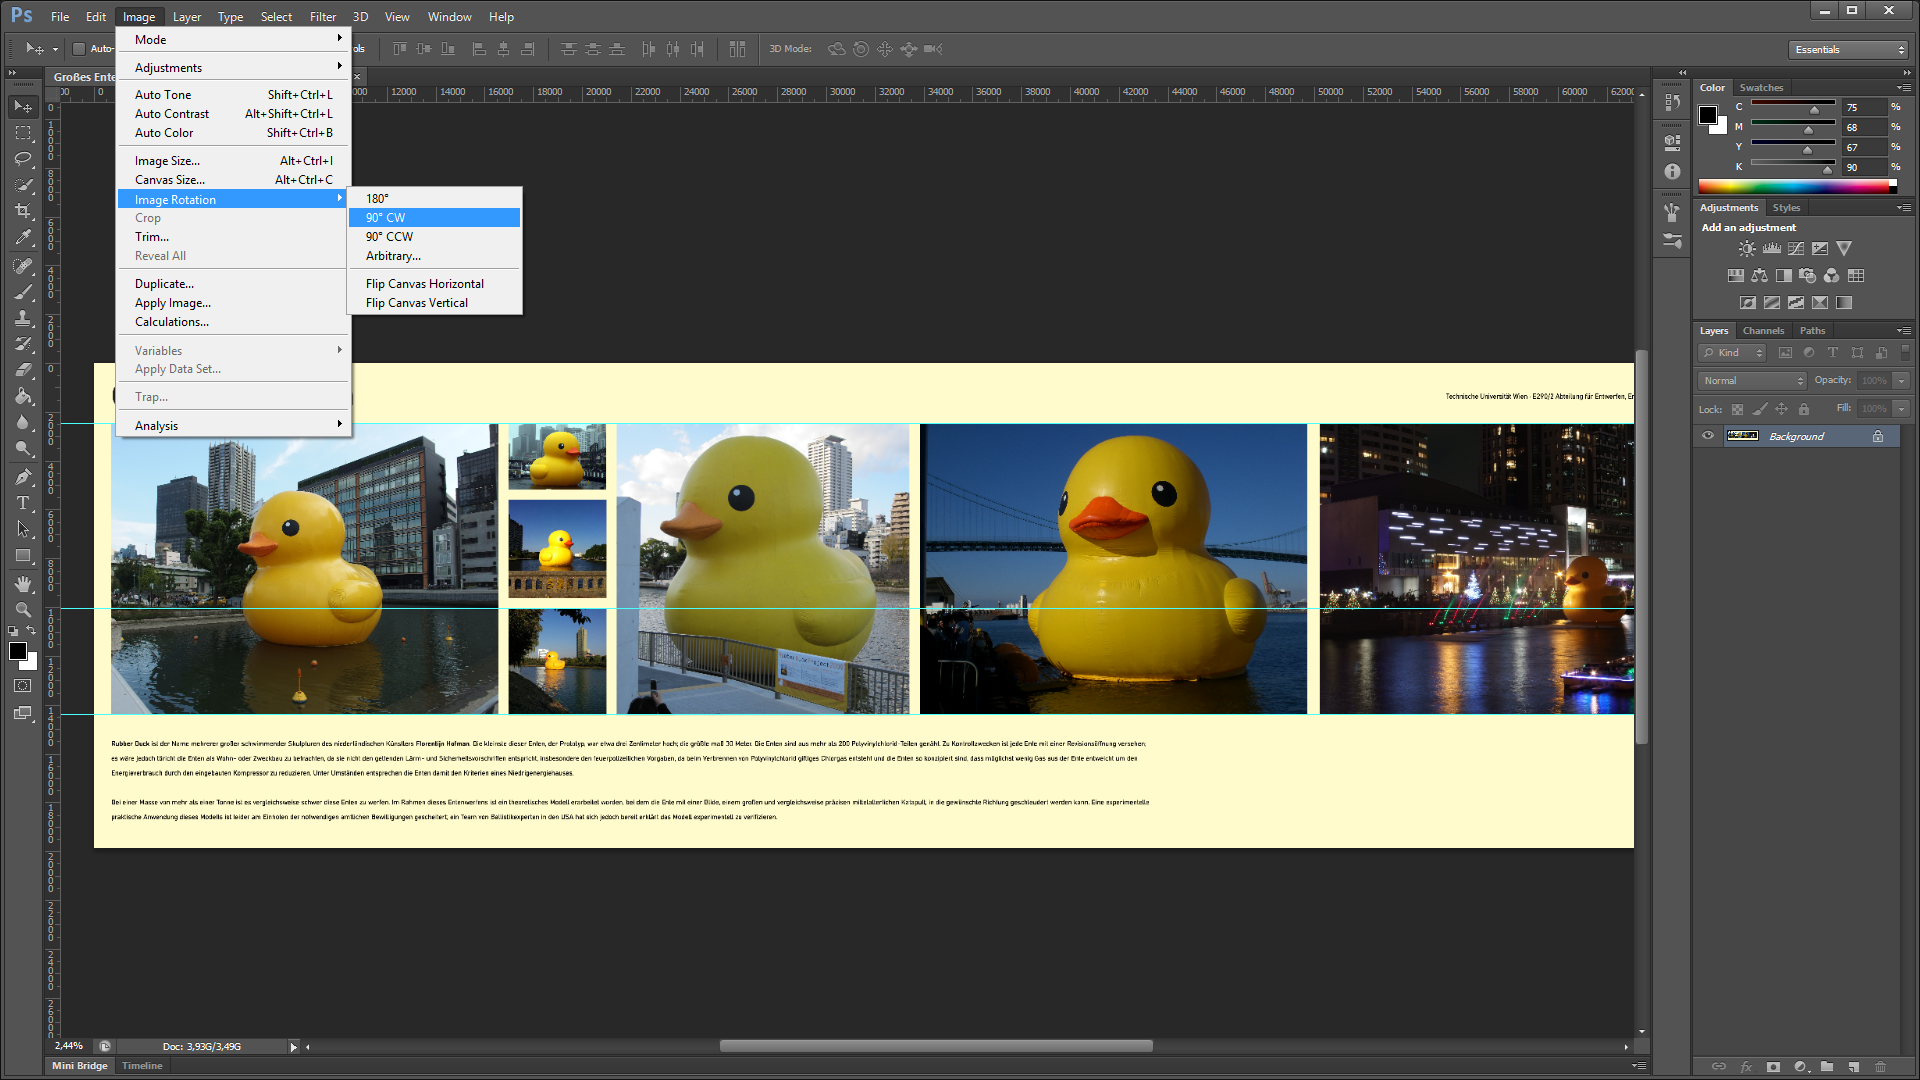
Task: Toggle the Auto-Select checkbox in options bar
Action: 79,49
